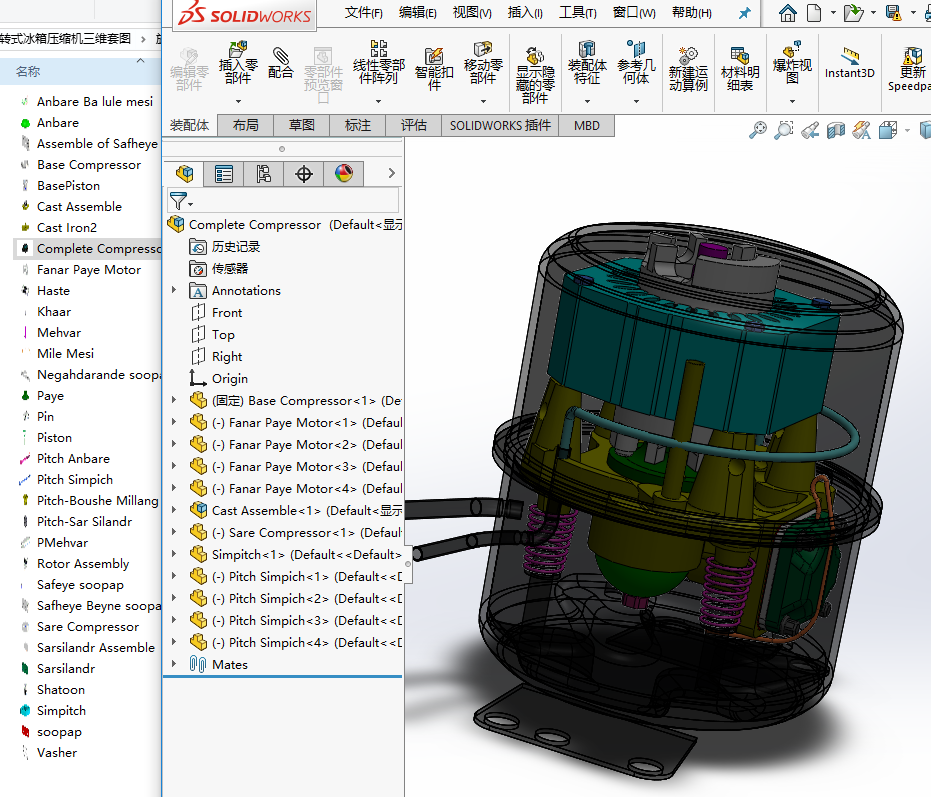This screenshot has height=797, width=931.
Task: Select the Rotor Assembly file in Explorer
Action: point(83,564)
